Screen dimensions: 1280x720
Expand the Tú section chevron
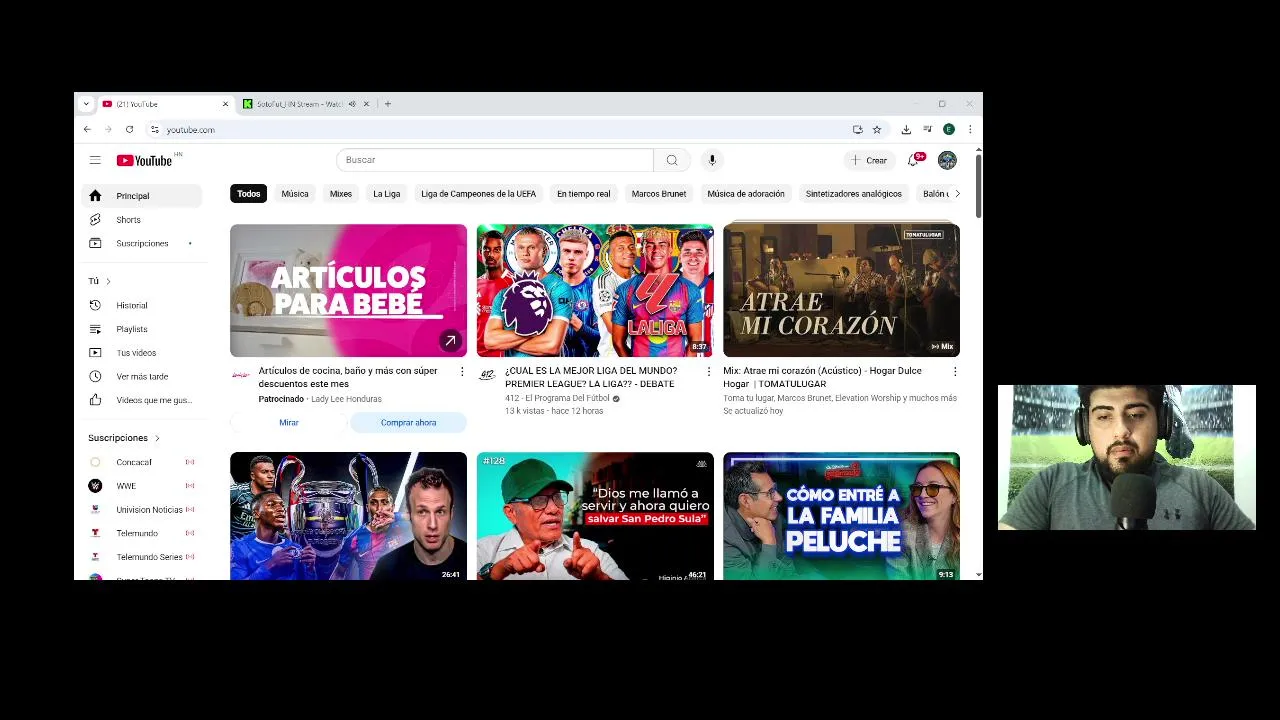click(x=108, y=281)
